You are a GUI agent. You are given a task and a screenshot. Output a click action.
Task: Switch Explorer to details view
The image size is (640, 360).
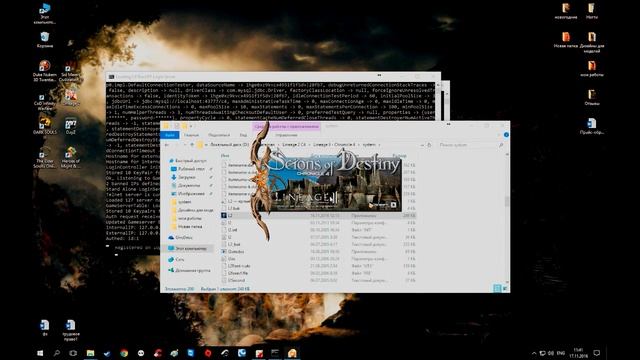497,289
